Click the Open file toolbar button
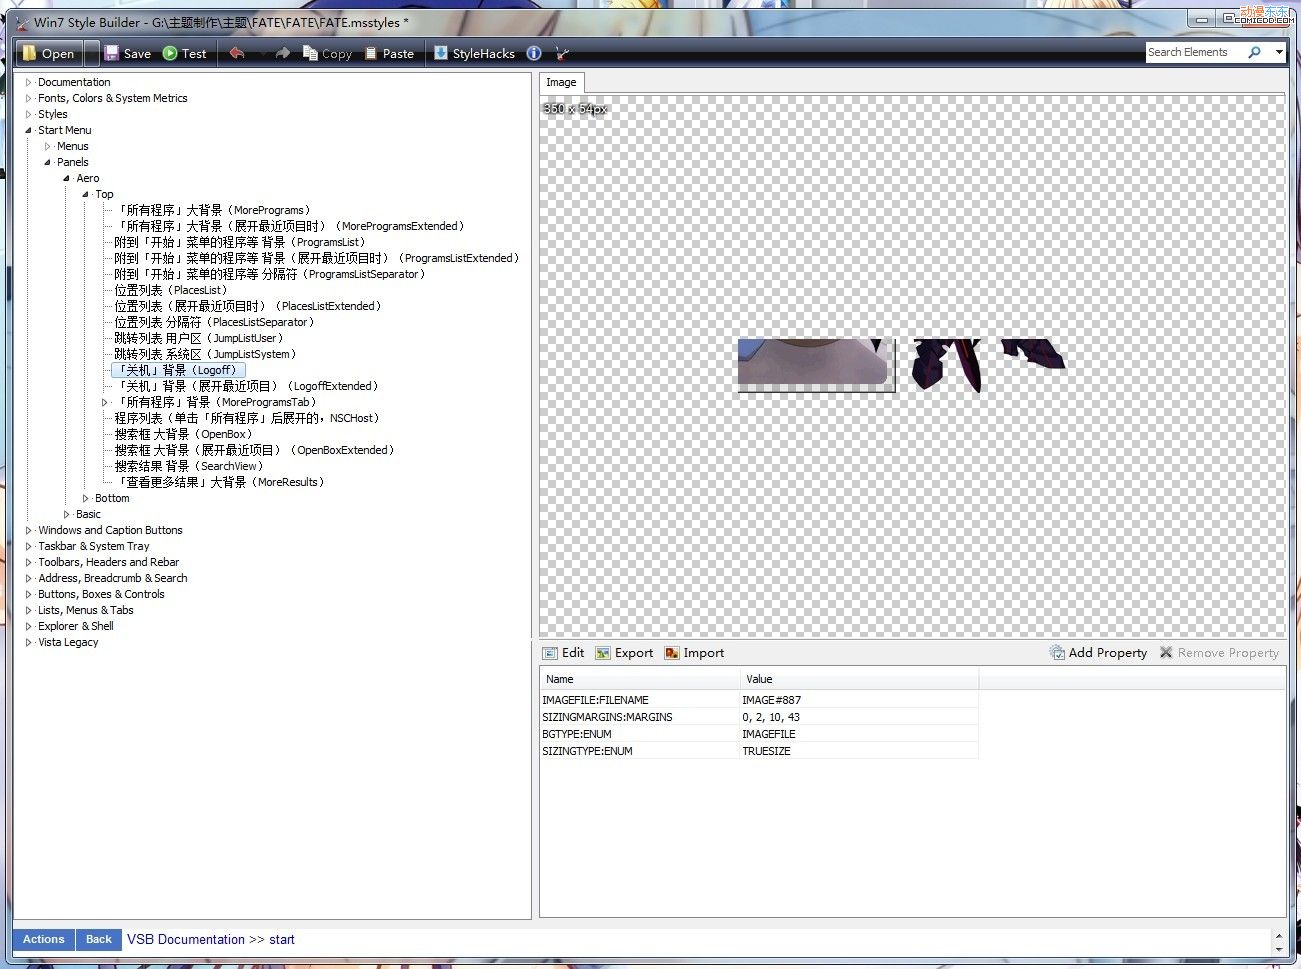The image size is (1301, 969). point(48,54)
